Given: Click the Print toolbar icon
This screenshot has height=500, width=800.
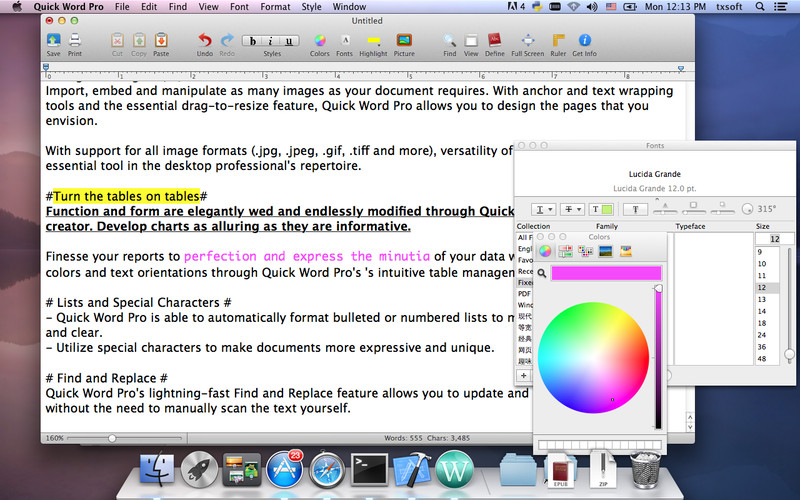Looking at the screenshot, I should (x=74, y=40).
